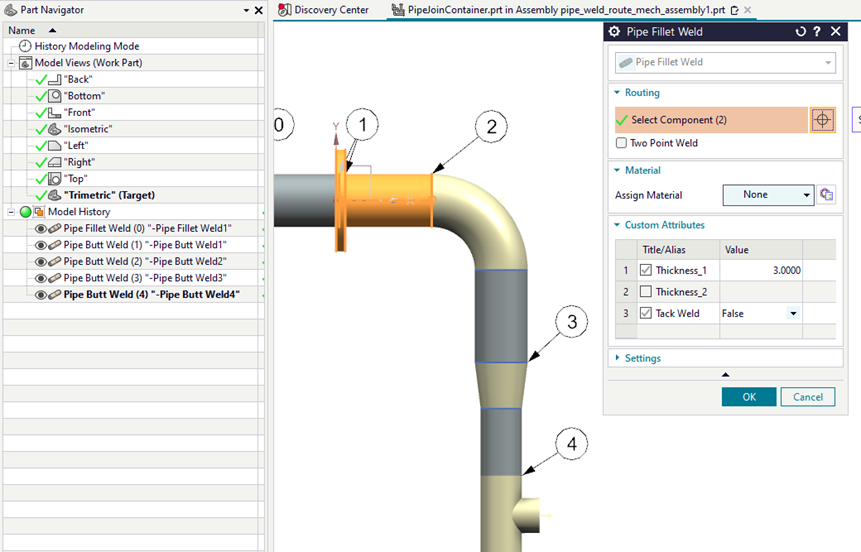
Task: Select the "Isometric" model view icon
Action: coord(55,129)
